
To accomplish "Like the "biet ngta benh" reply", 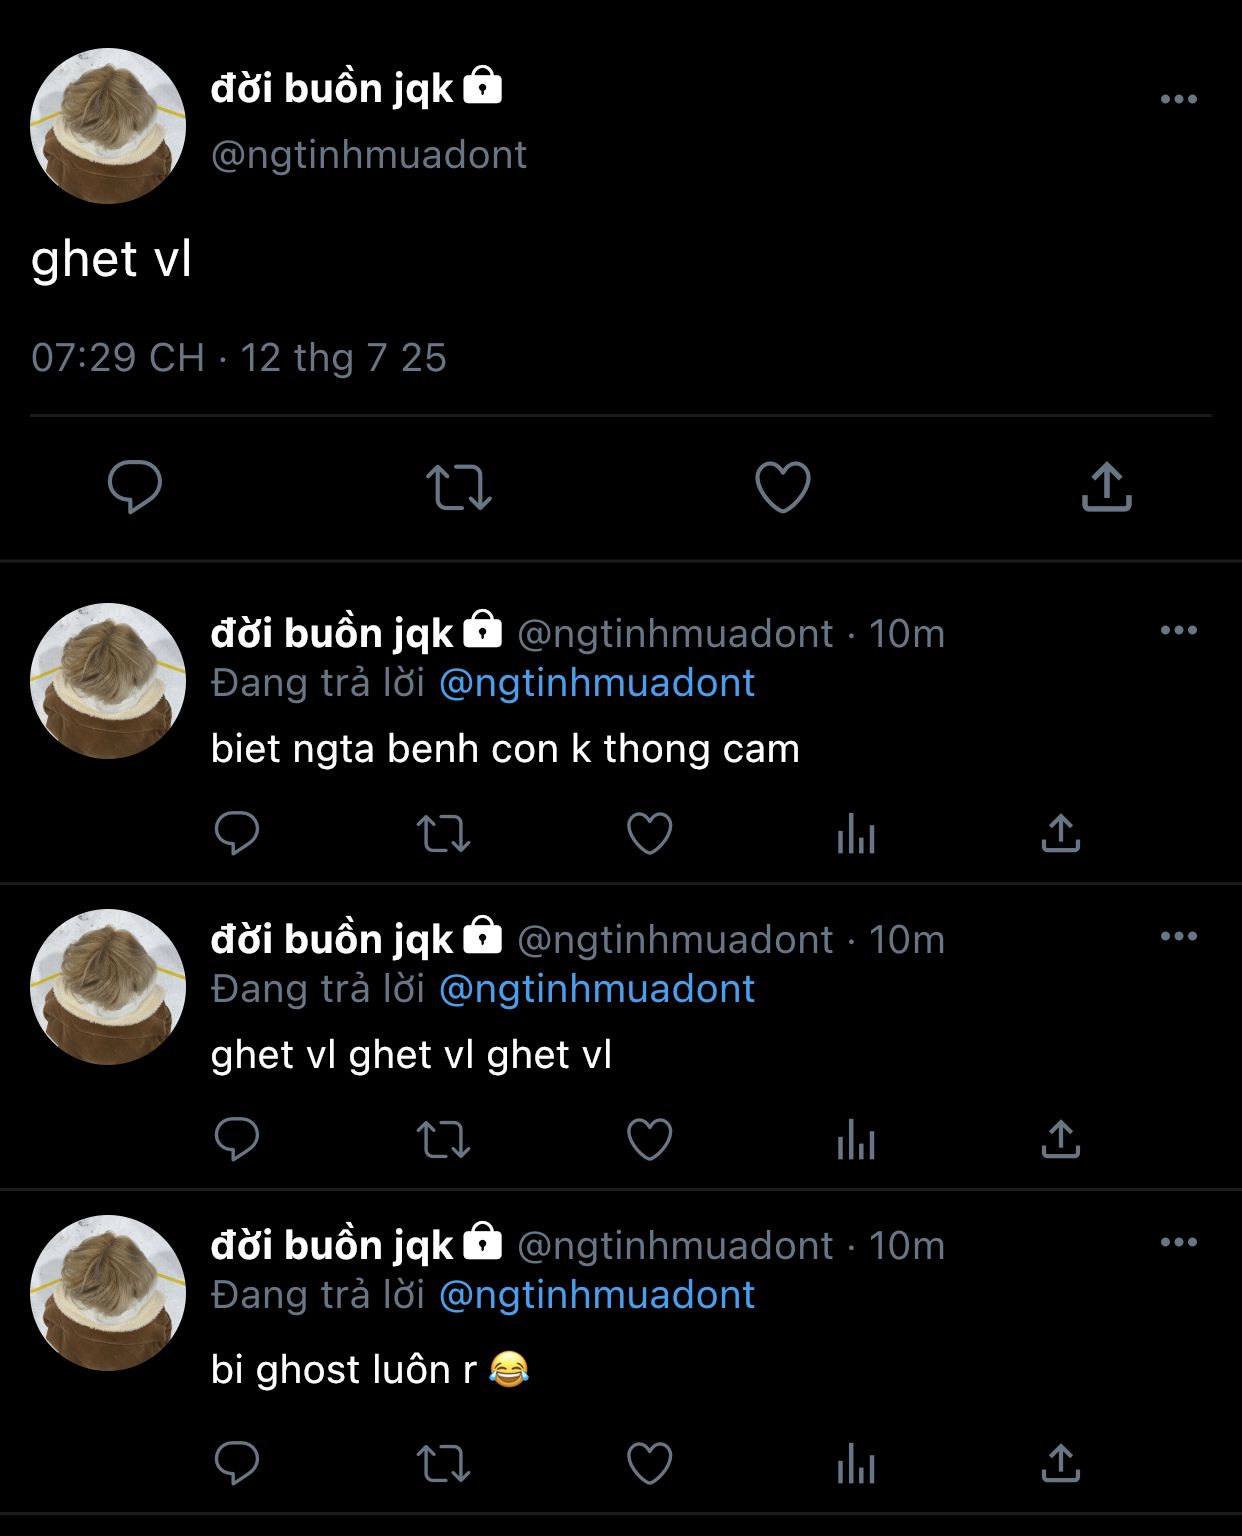I will [649, 833].
